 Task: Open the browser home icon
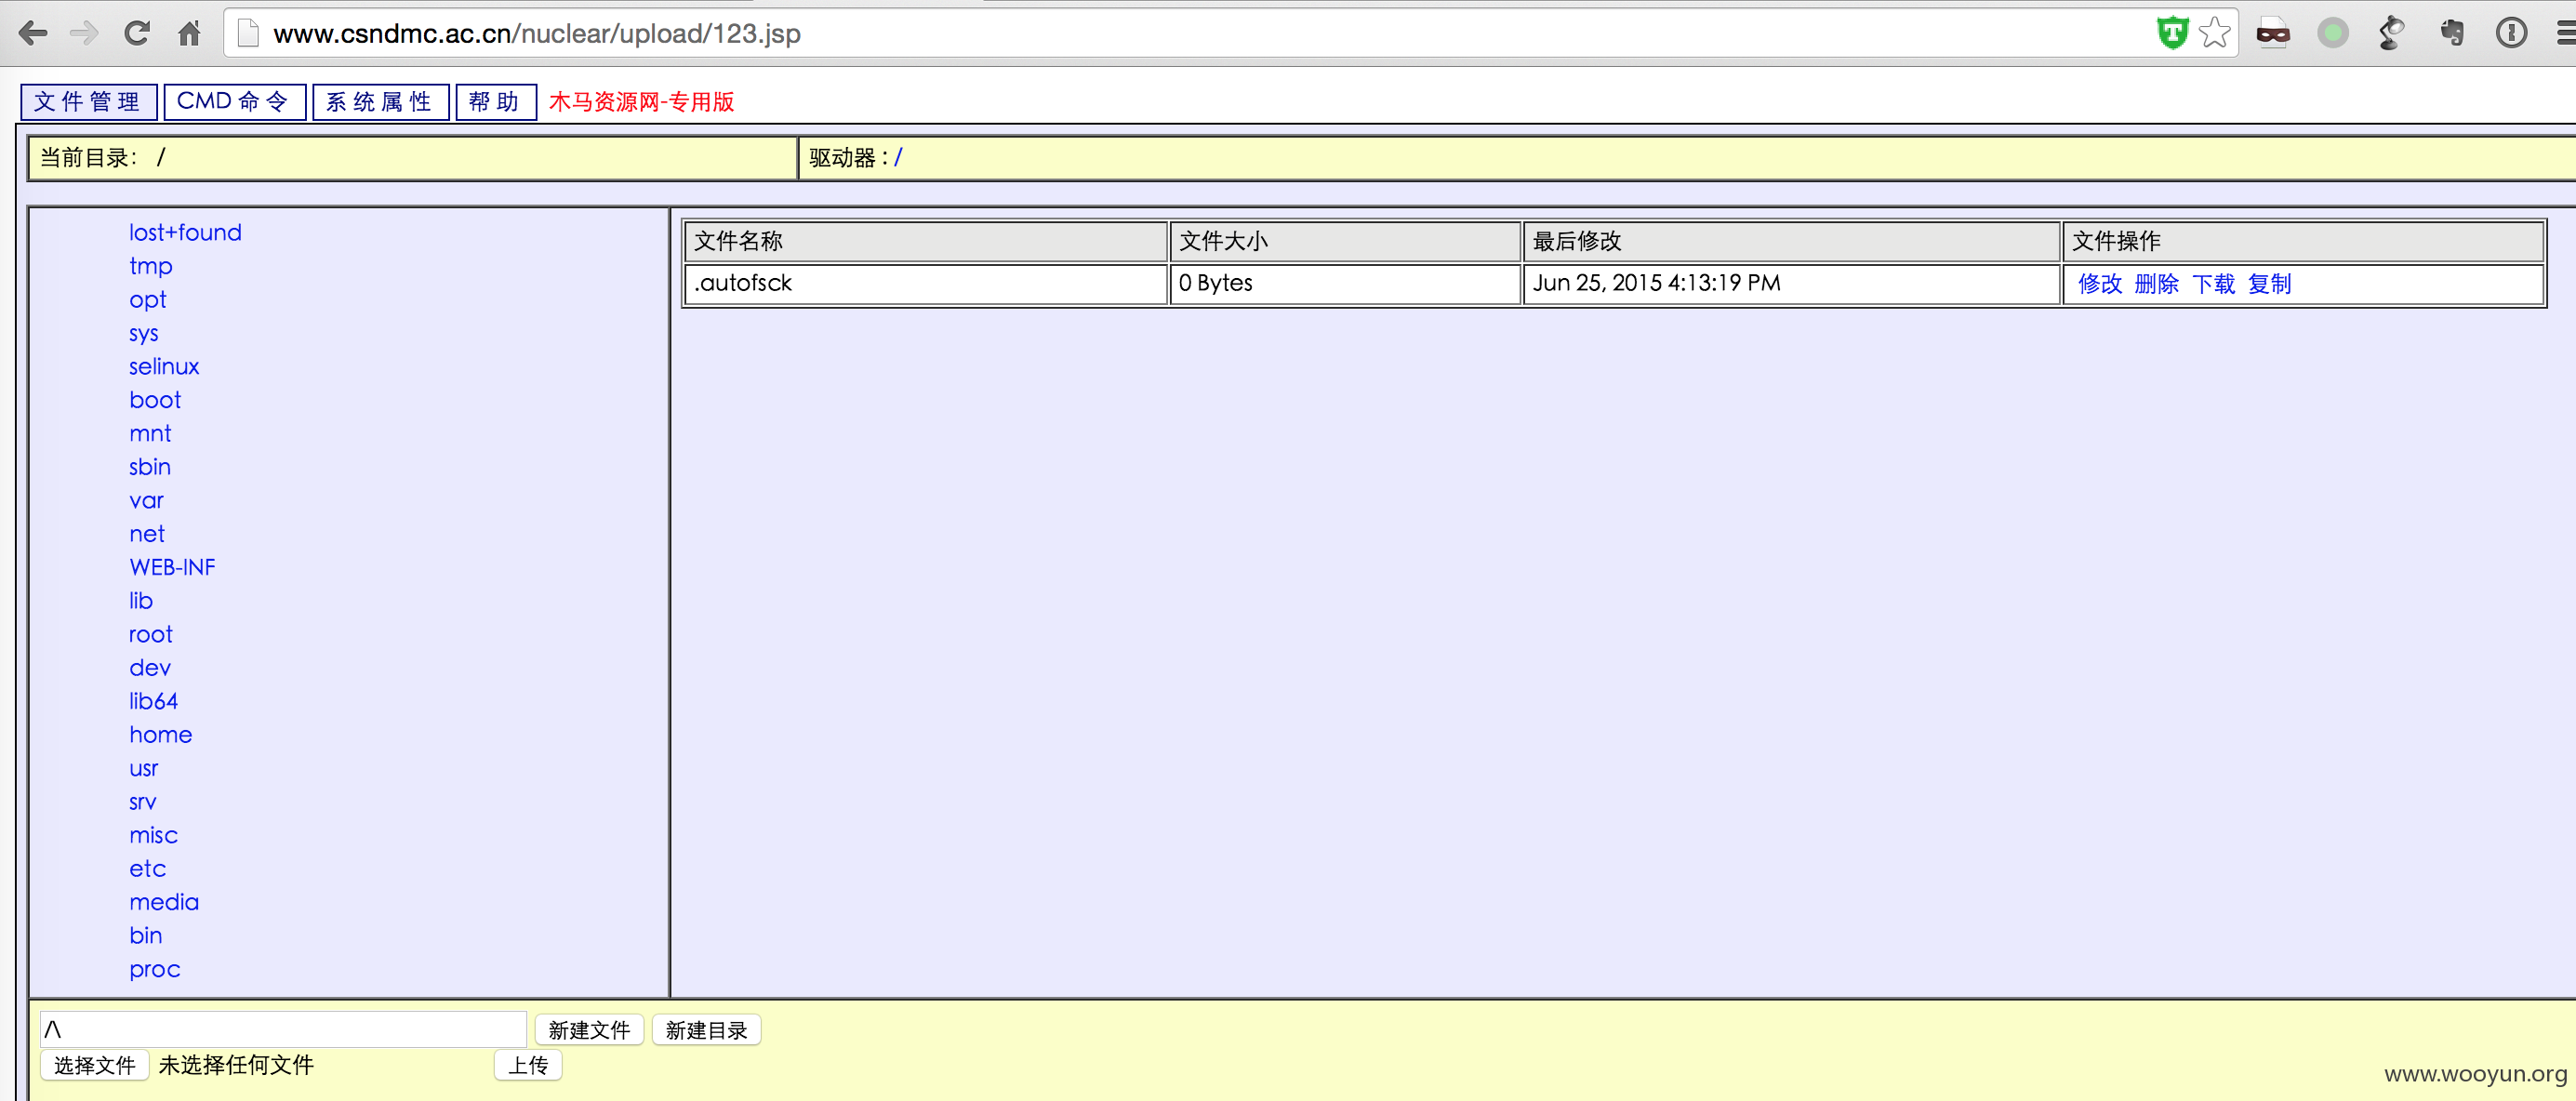click(x=189, y=34)
